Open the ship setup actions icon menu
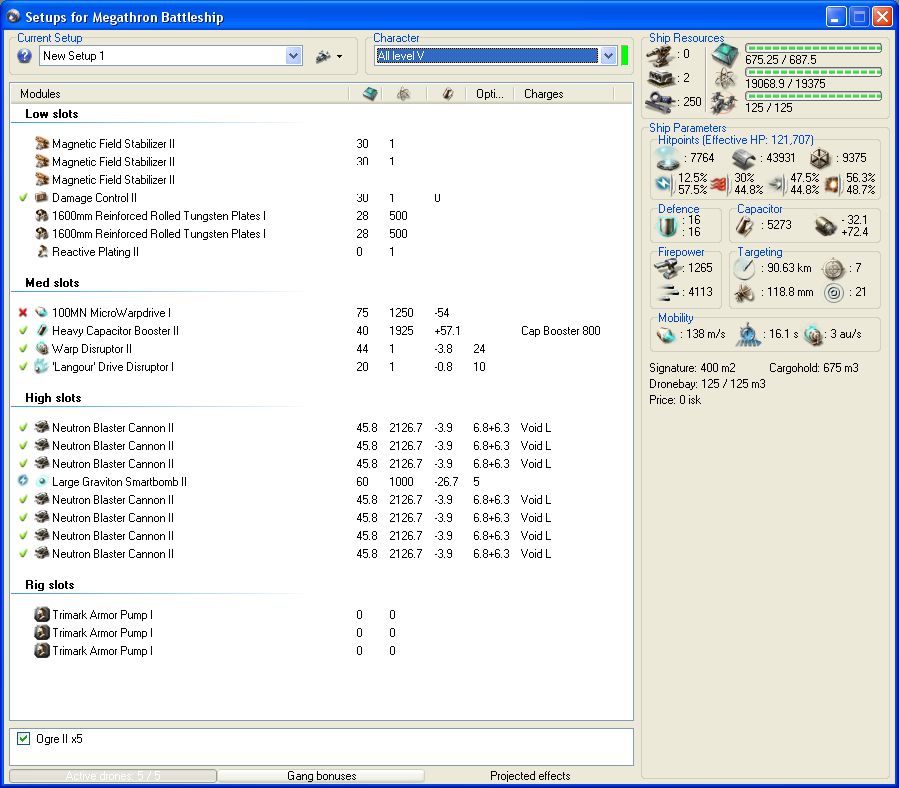 (x=329, y=56)
